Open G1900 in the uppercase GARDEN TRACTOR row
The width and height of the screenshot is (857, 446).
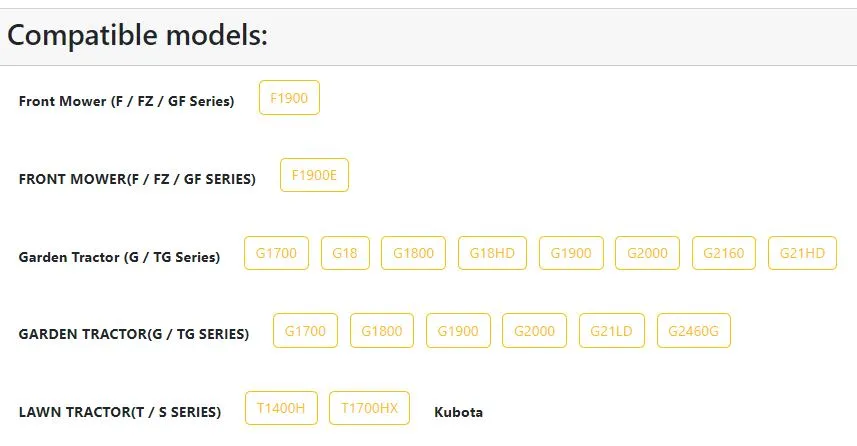click(x=458, y=331)
